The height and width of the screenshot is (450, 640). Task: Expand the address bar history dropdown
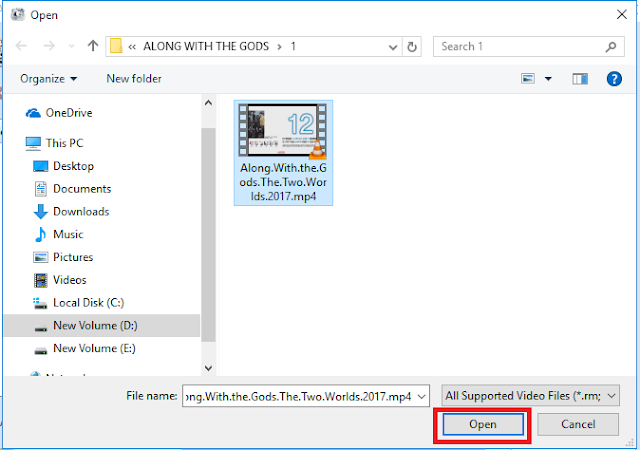pos(393,47)
